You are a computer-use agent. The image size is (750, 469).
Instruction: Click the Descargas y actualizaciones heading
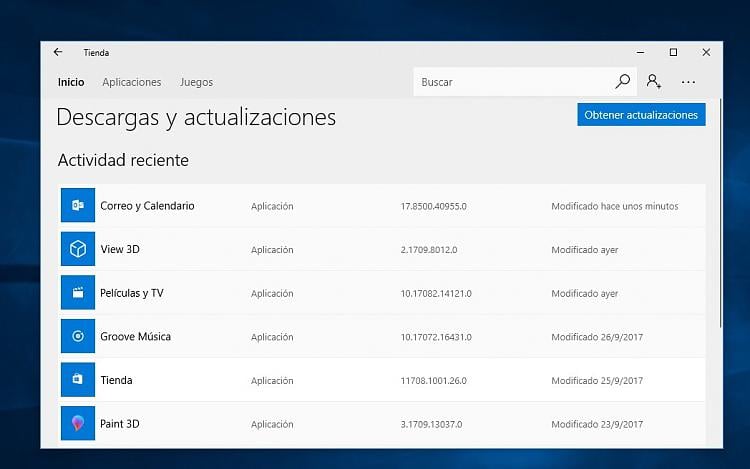click(x=196, y=118)
